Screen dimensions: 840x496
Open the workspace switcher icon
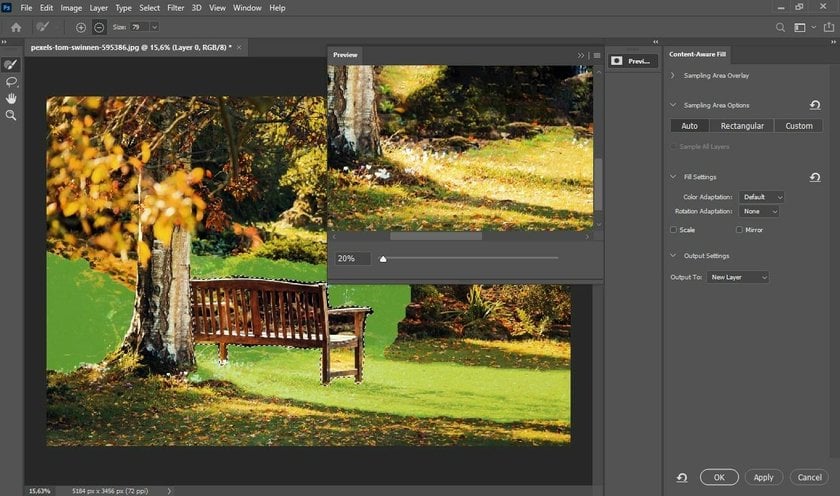point(800,27)
